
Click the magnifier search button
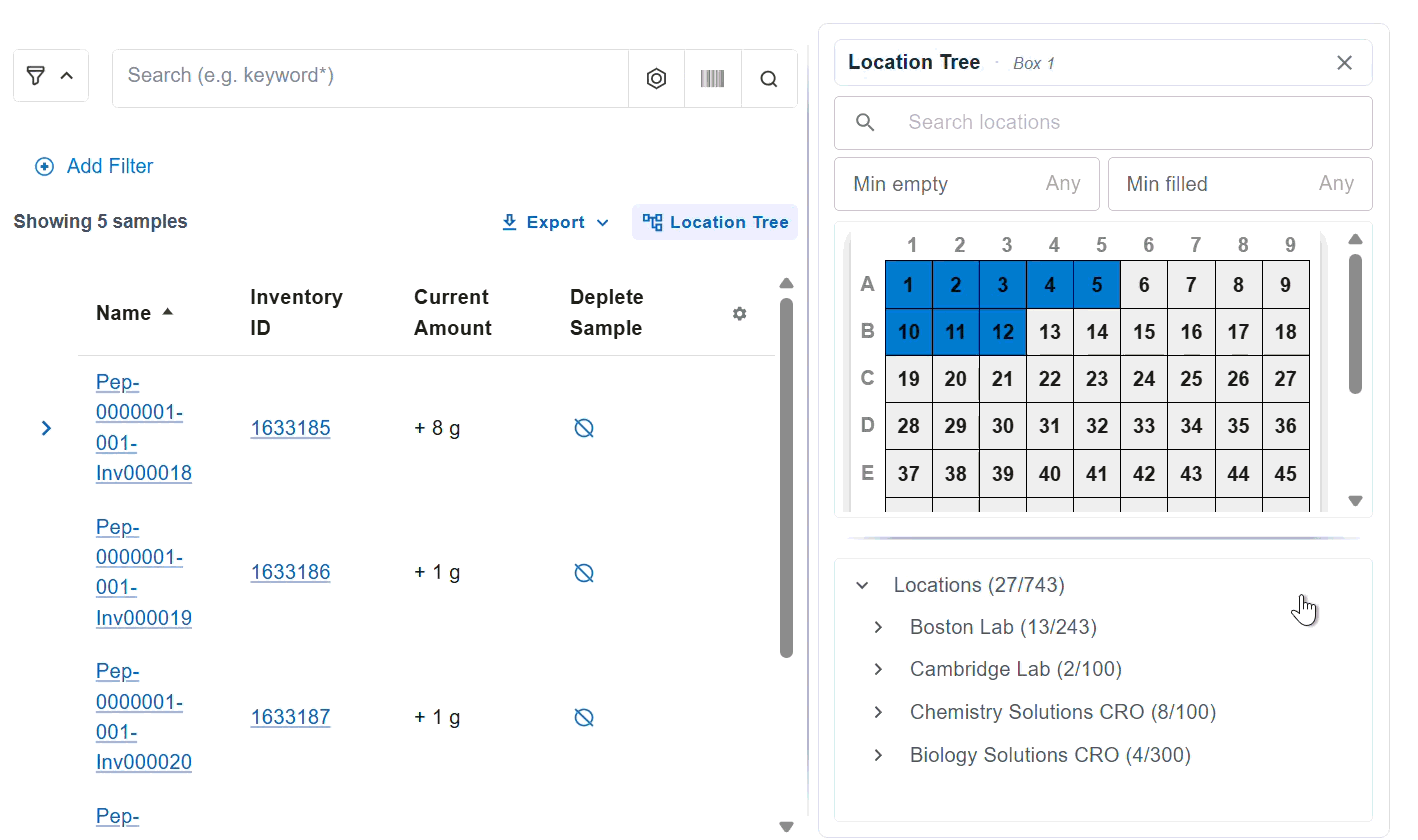[x=769, y=79]
